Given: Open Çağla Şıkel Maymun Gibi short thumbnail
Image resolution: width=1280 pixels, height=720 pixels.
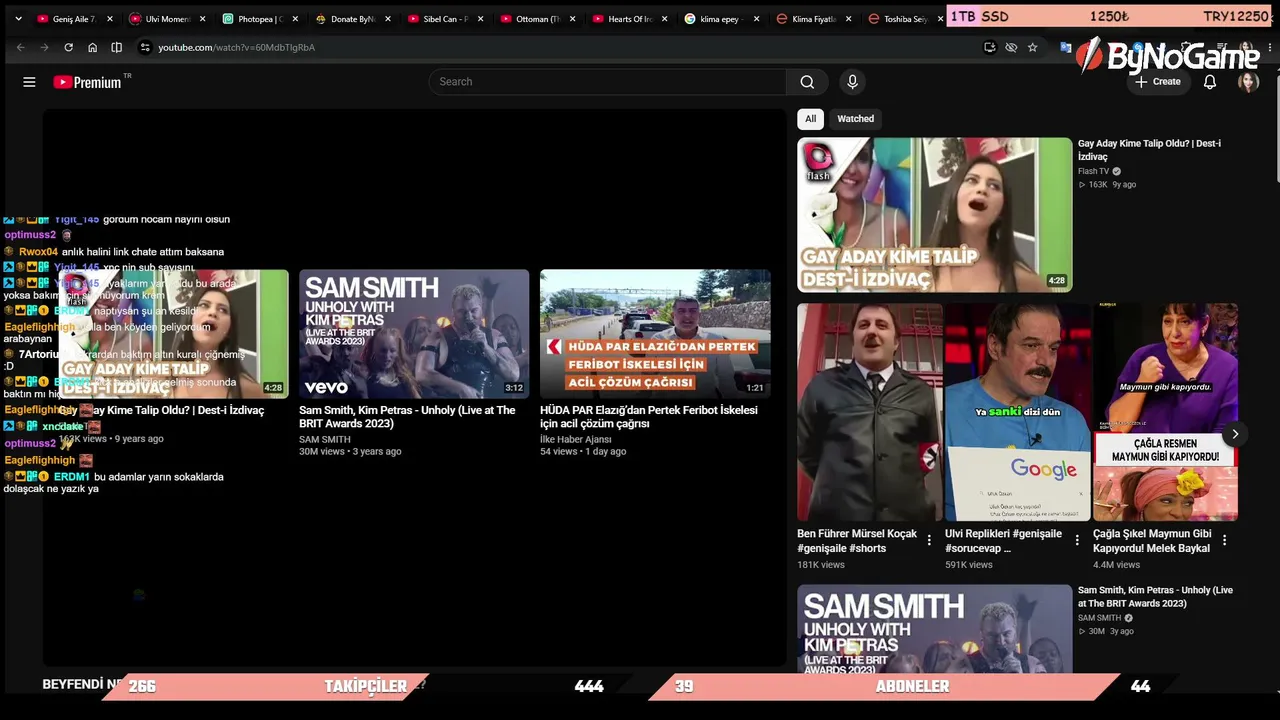Looking at the screenshot, I should [1165, 412].
